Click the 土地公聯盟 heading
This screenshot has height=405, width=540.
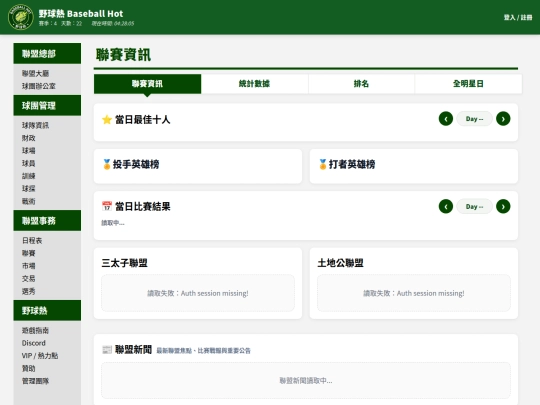[x=340, y=263]
